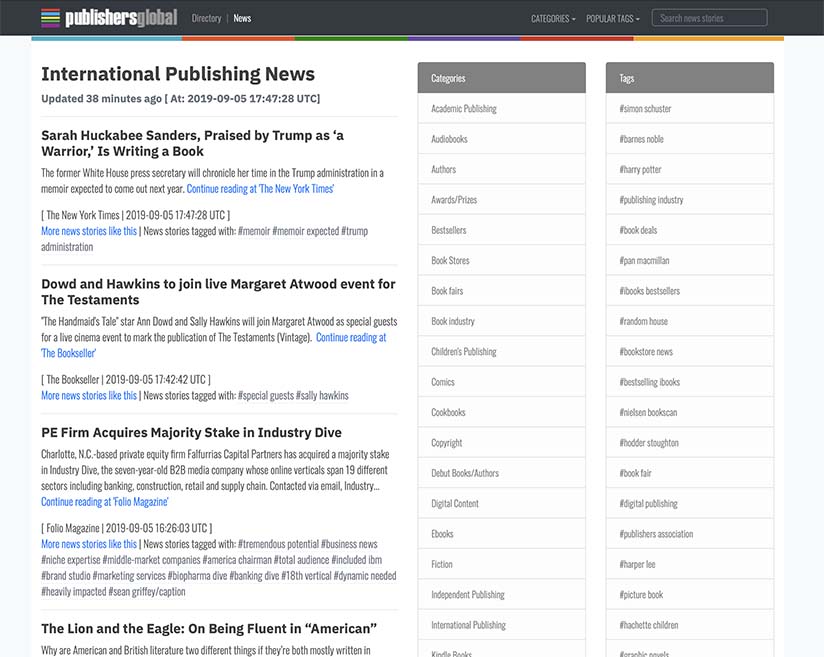This screenshot has width=824, height=657.
Task: Open the Cookbooks category
Action: 501,413
